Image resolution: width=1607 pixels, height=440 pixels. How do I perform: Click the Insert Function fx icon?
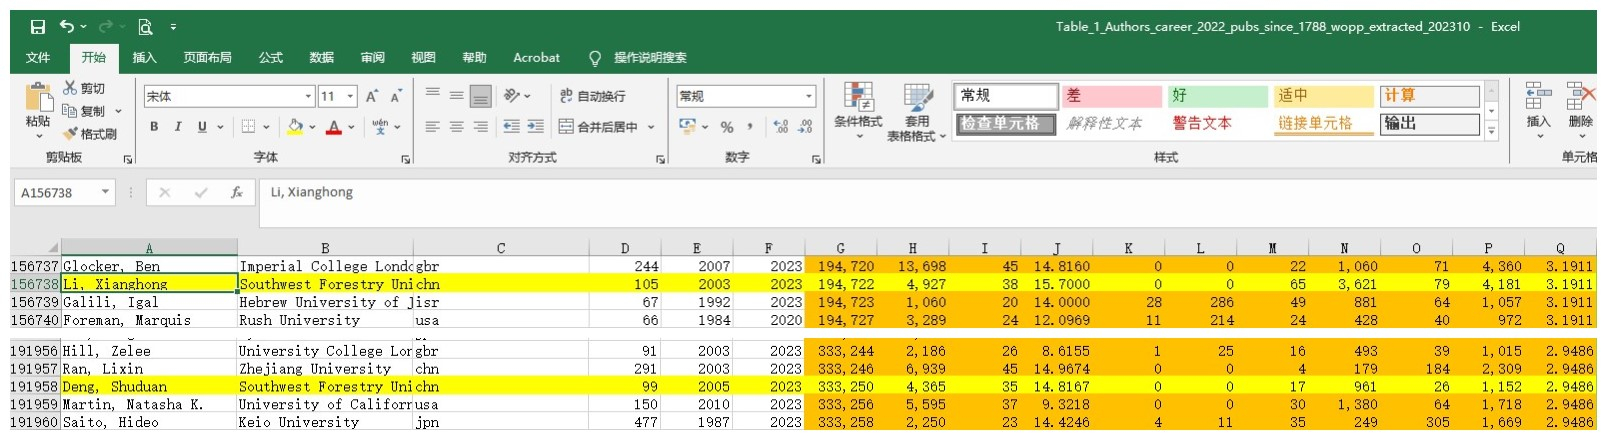tap(236, 193)
